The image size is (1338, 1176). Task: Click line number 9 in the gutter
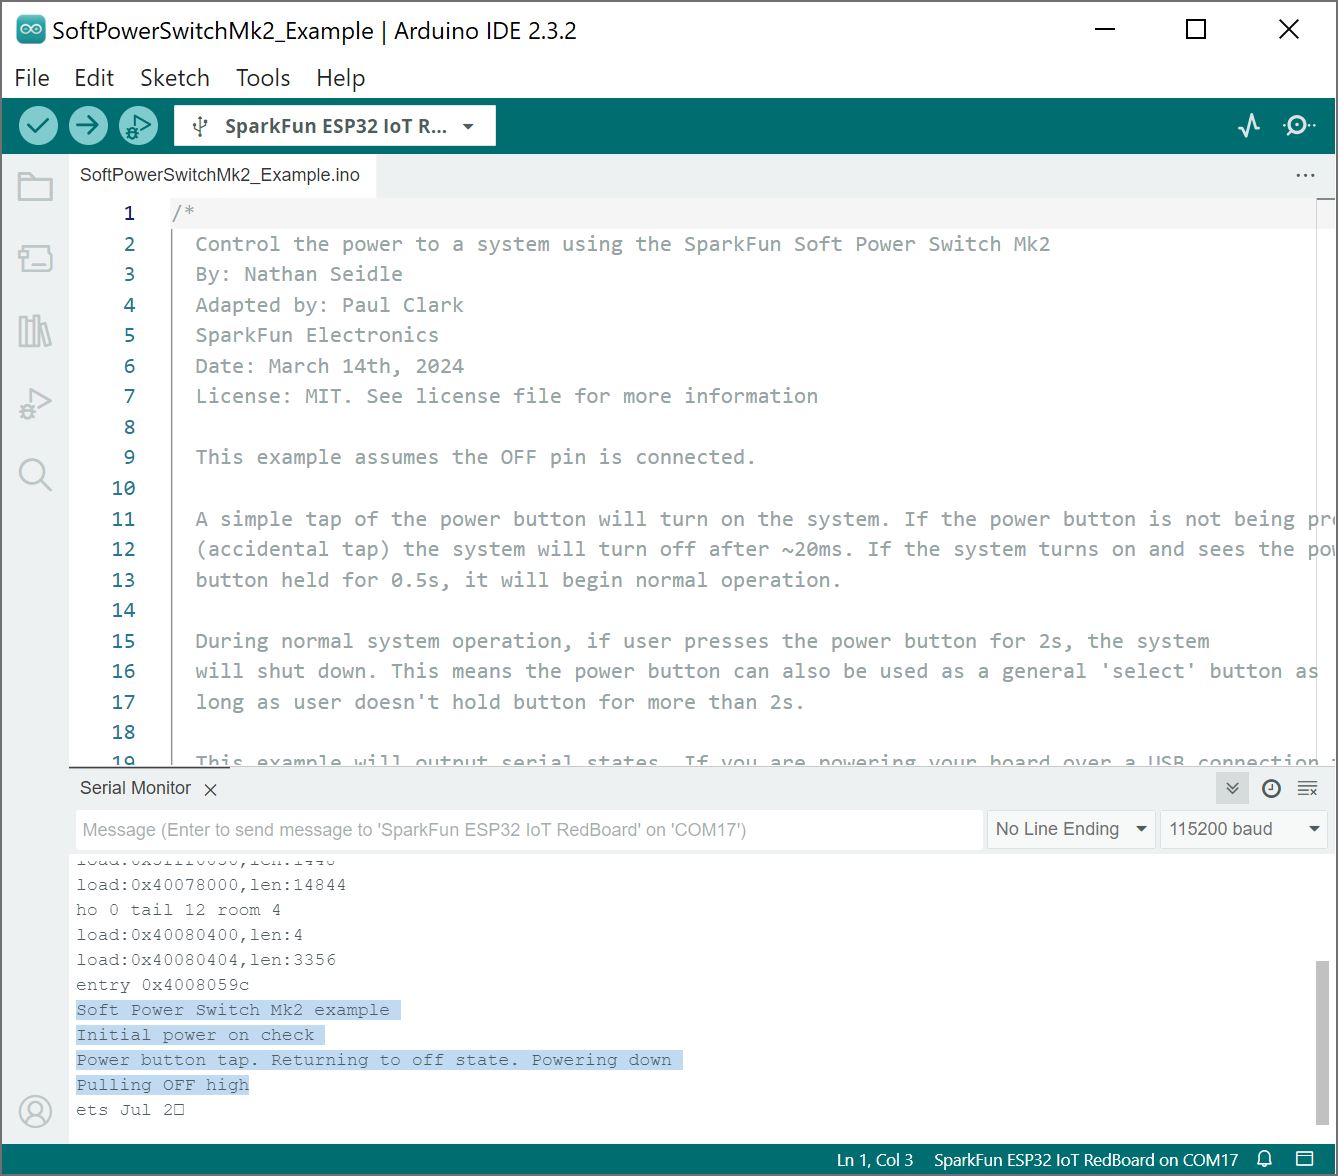(129, 457)
